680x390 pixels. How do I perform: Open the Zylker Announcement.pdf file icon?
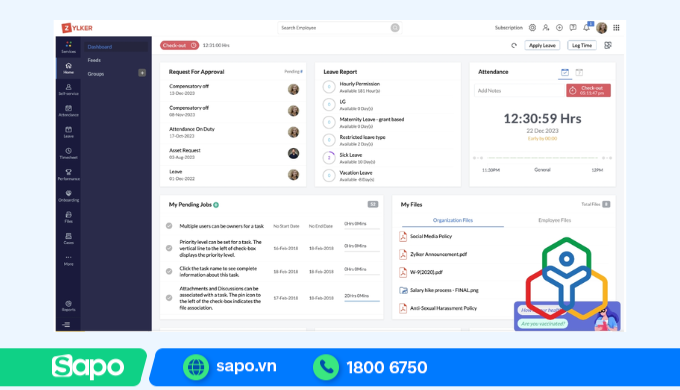tap(403, 254)
